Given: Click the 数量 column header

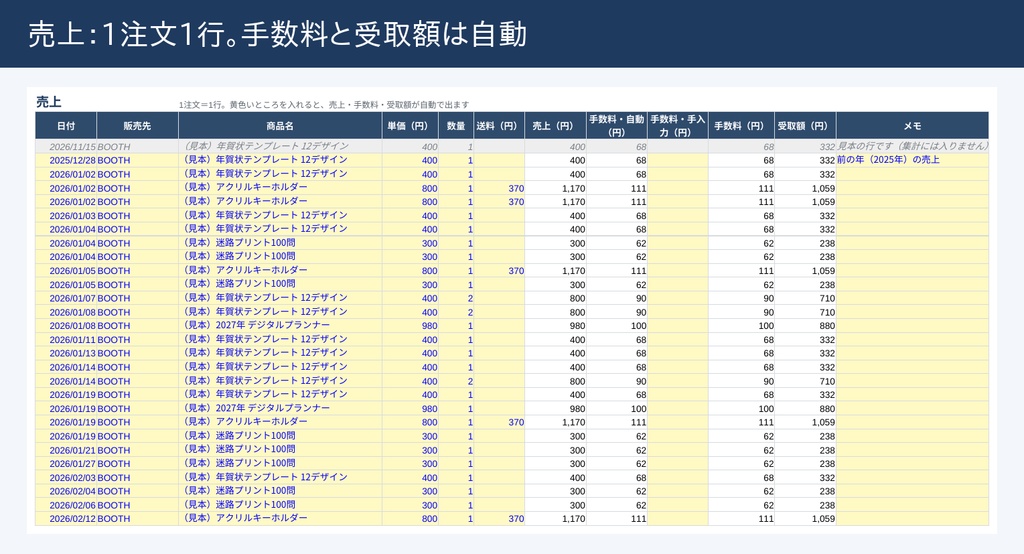Looking at the screenshot, I should (456, 125).
